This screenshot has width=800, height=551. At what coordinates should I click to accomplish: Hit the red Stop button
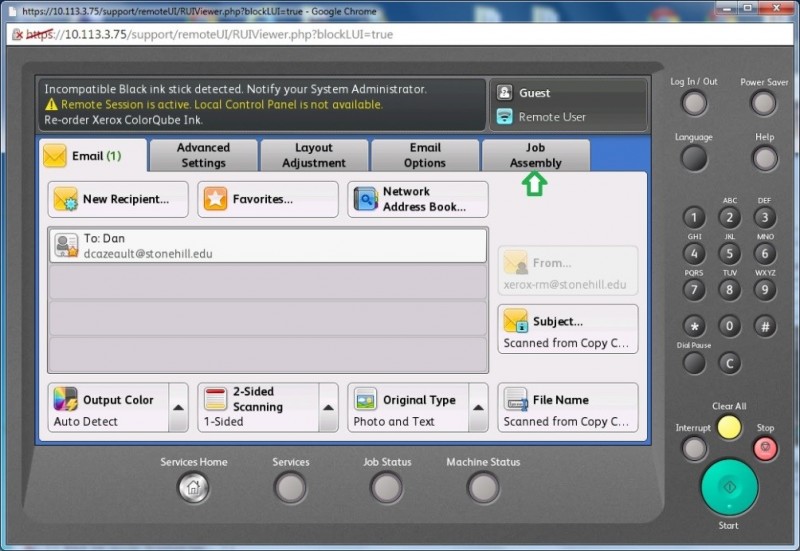point(765,448)
